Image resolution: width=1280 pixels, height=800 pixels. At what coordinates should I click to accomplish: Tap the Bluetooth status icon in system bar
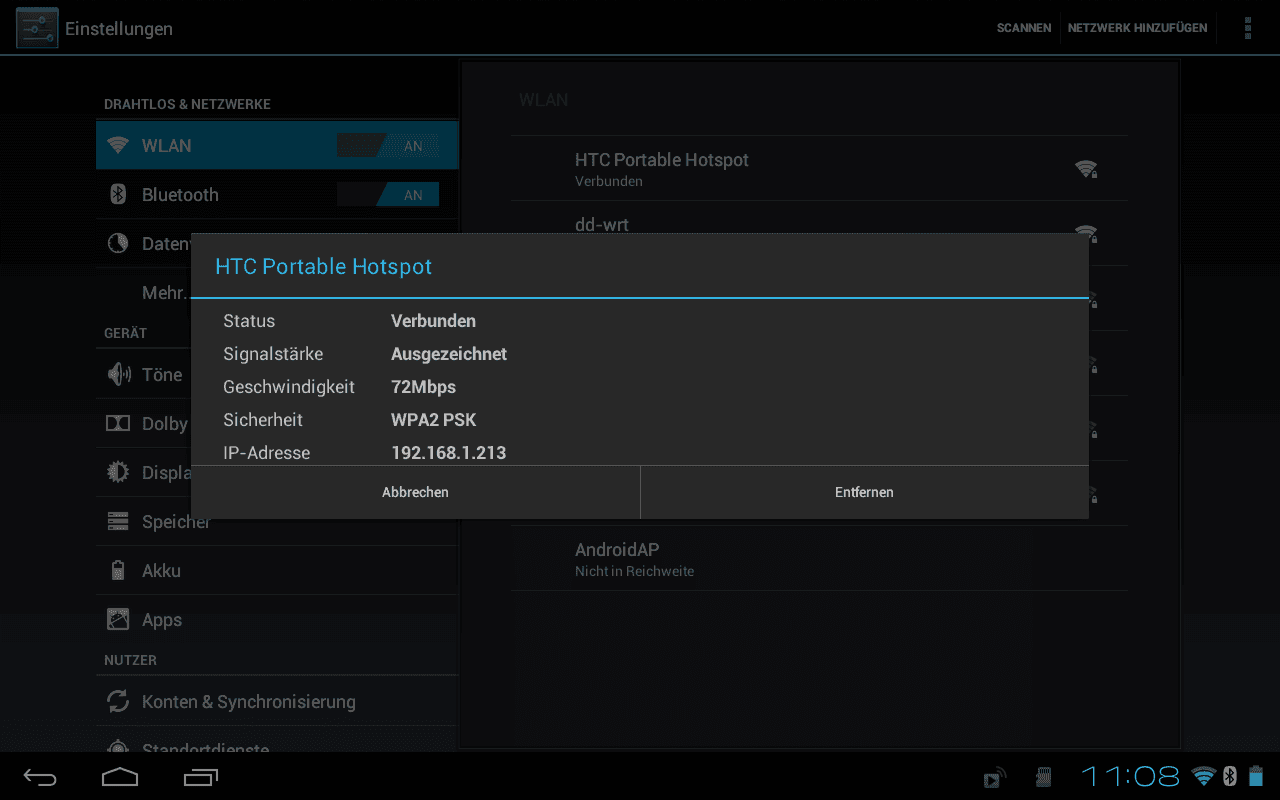(x=1231, y=776)
